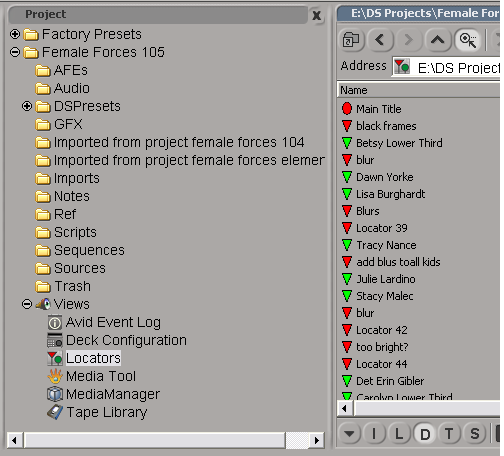
Task: Open the Notes folder
Action: [x=63, y=196]
